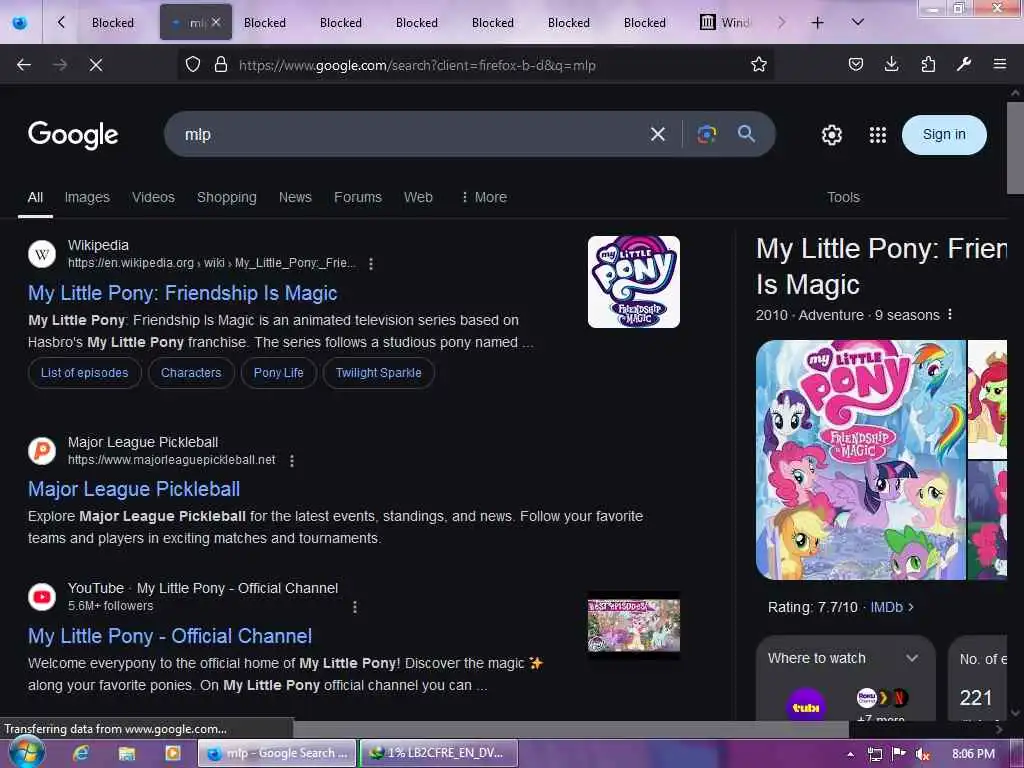1024x768 pixels.
Task: Clear the search box text
Action: tap(658, 135)
